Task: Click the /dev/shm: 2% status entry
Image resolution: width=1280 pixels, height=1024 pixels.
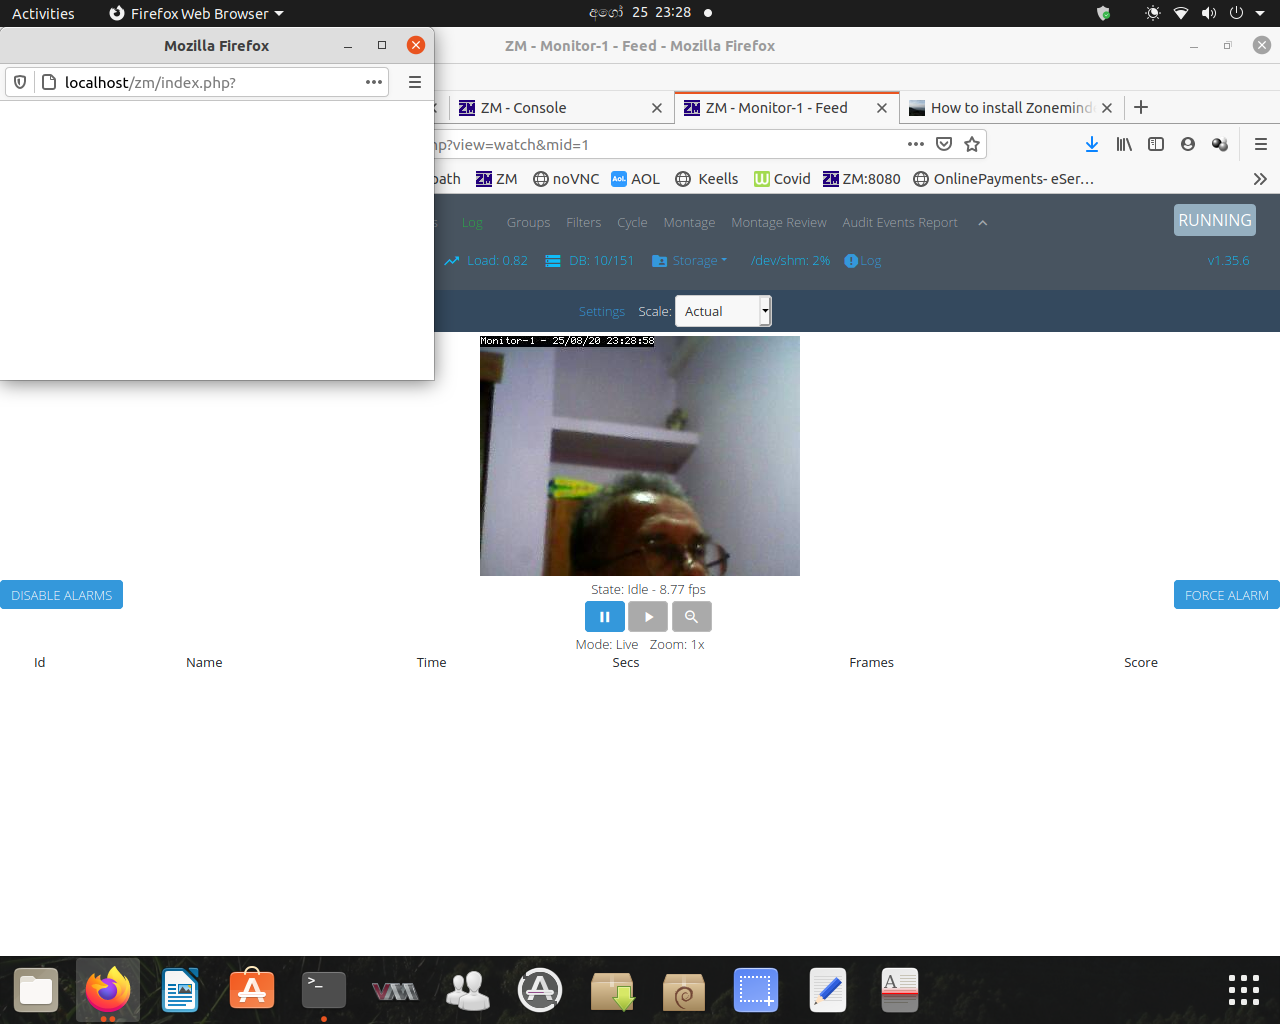Action: tap(790, 261)
